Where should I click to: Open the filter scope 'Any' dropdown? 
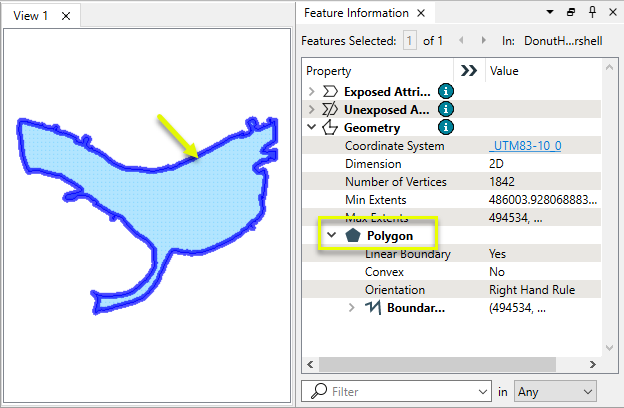tap(555, 392)
